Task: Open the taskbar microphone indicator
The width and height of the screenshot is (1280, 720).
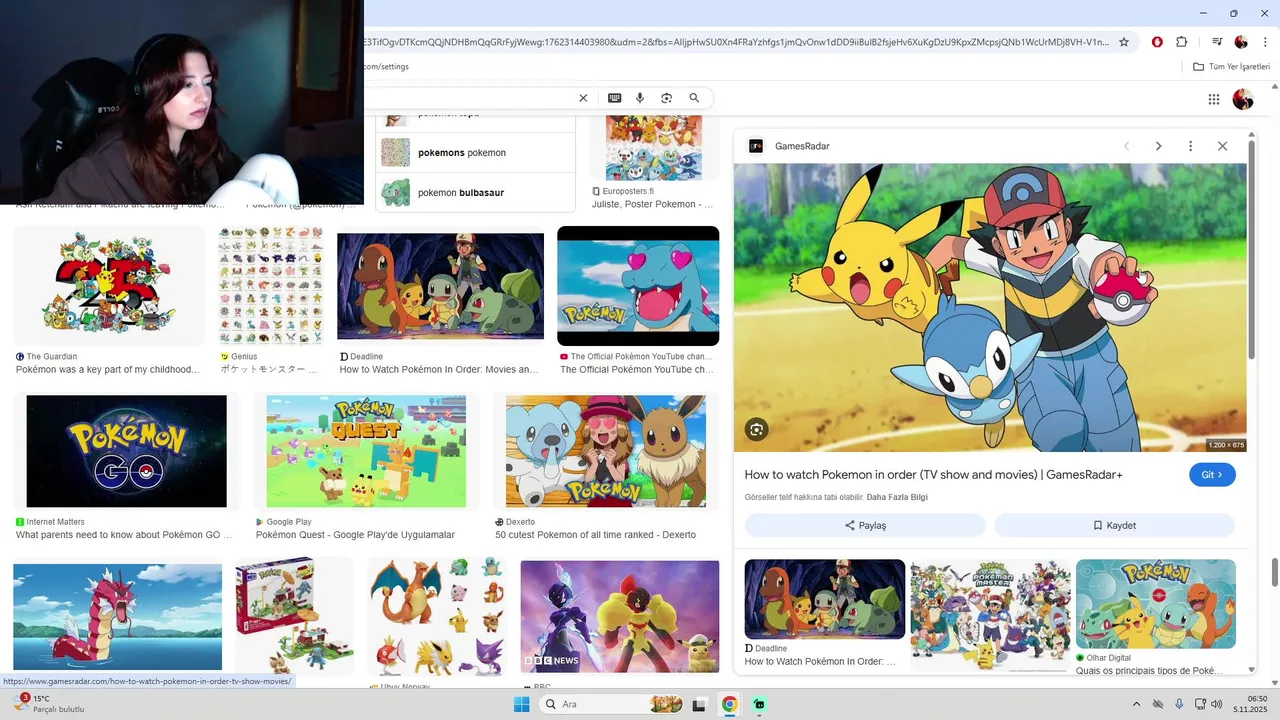Action: coord(1179,704)
